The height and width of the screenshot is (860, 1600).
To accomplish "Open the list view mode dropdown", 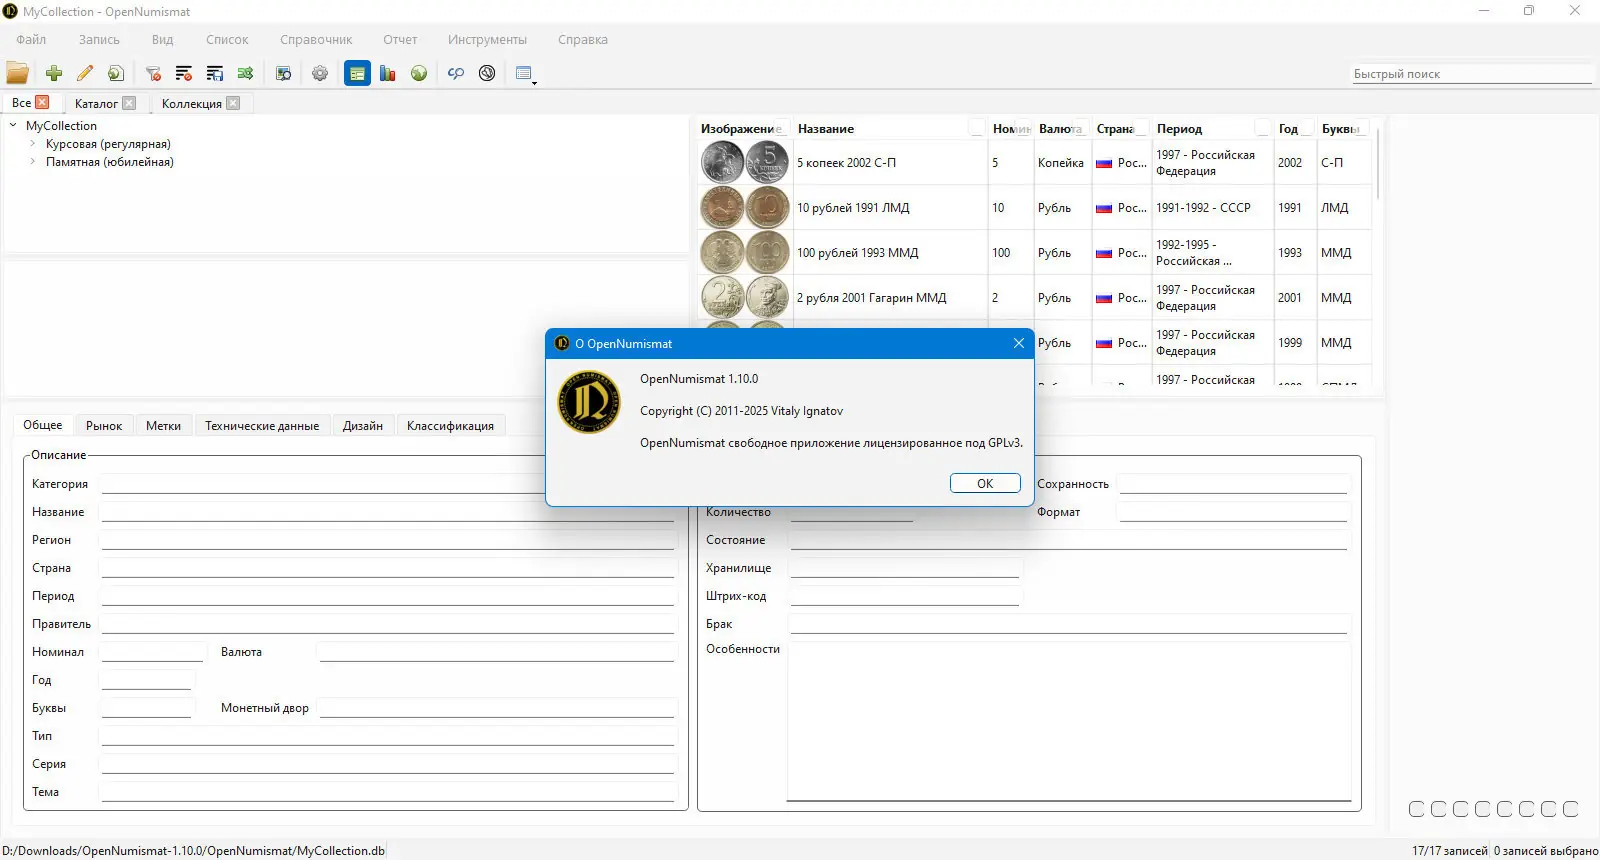I will (x=526, y=74).
